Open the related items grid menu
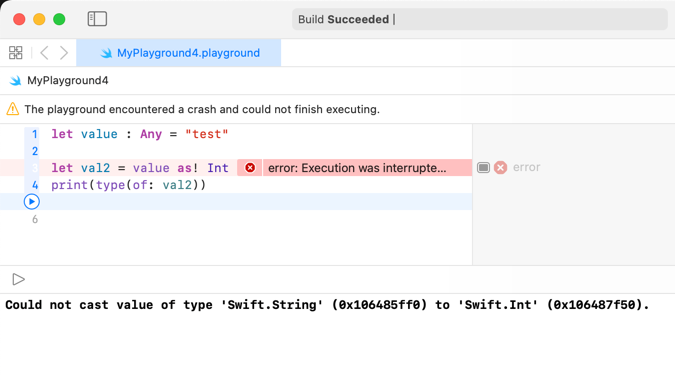This screenshot has width=675, height=381. click(x=15, y=53)
